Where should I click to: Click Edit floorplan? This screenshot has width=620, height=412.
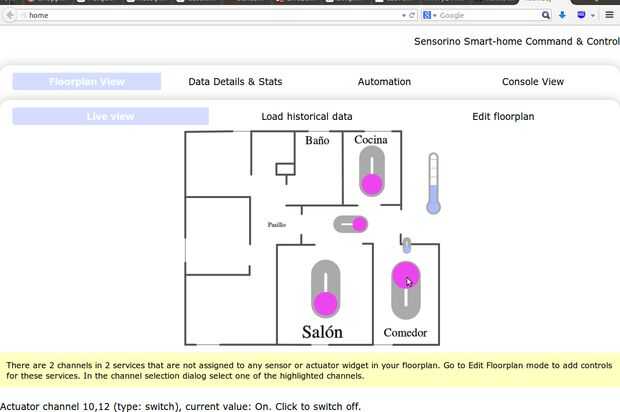(503, 116)
